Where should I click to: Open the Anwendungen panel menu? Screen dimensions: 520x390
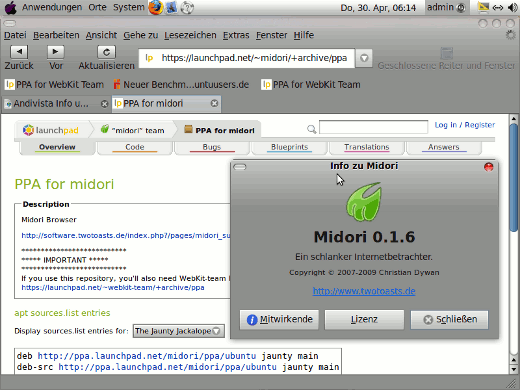(x=52, y=7)
